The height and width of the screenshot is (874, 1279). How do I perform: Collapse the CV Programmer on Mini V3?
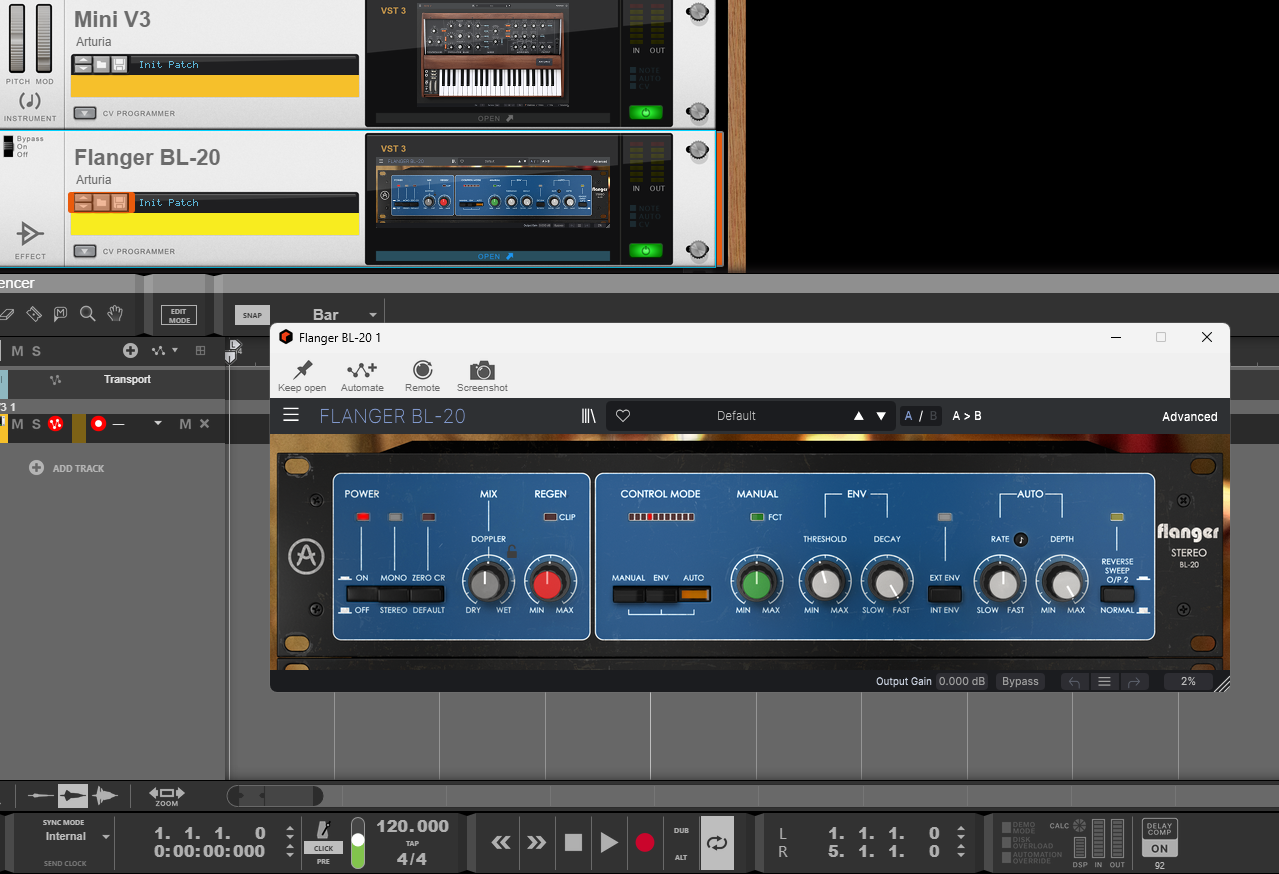pos(84,113)
